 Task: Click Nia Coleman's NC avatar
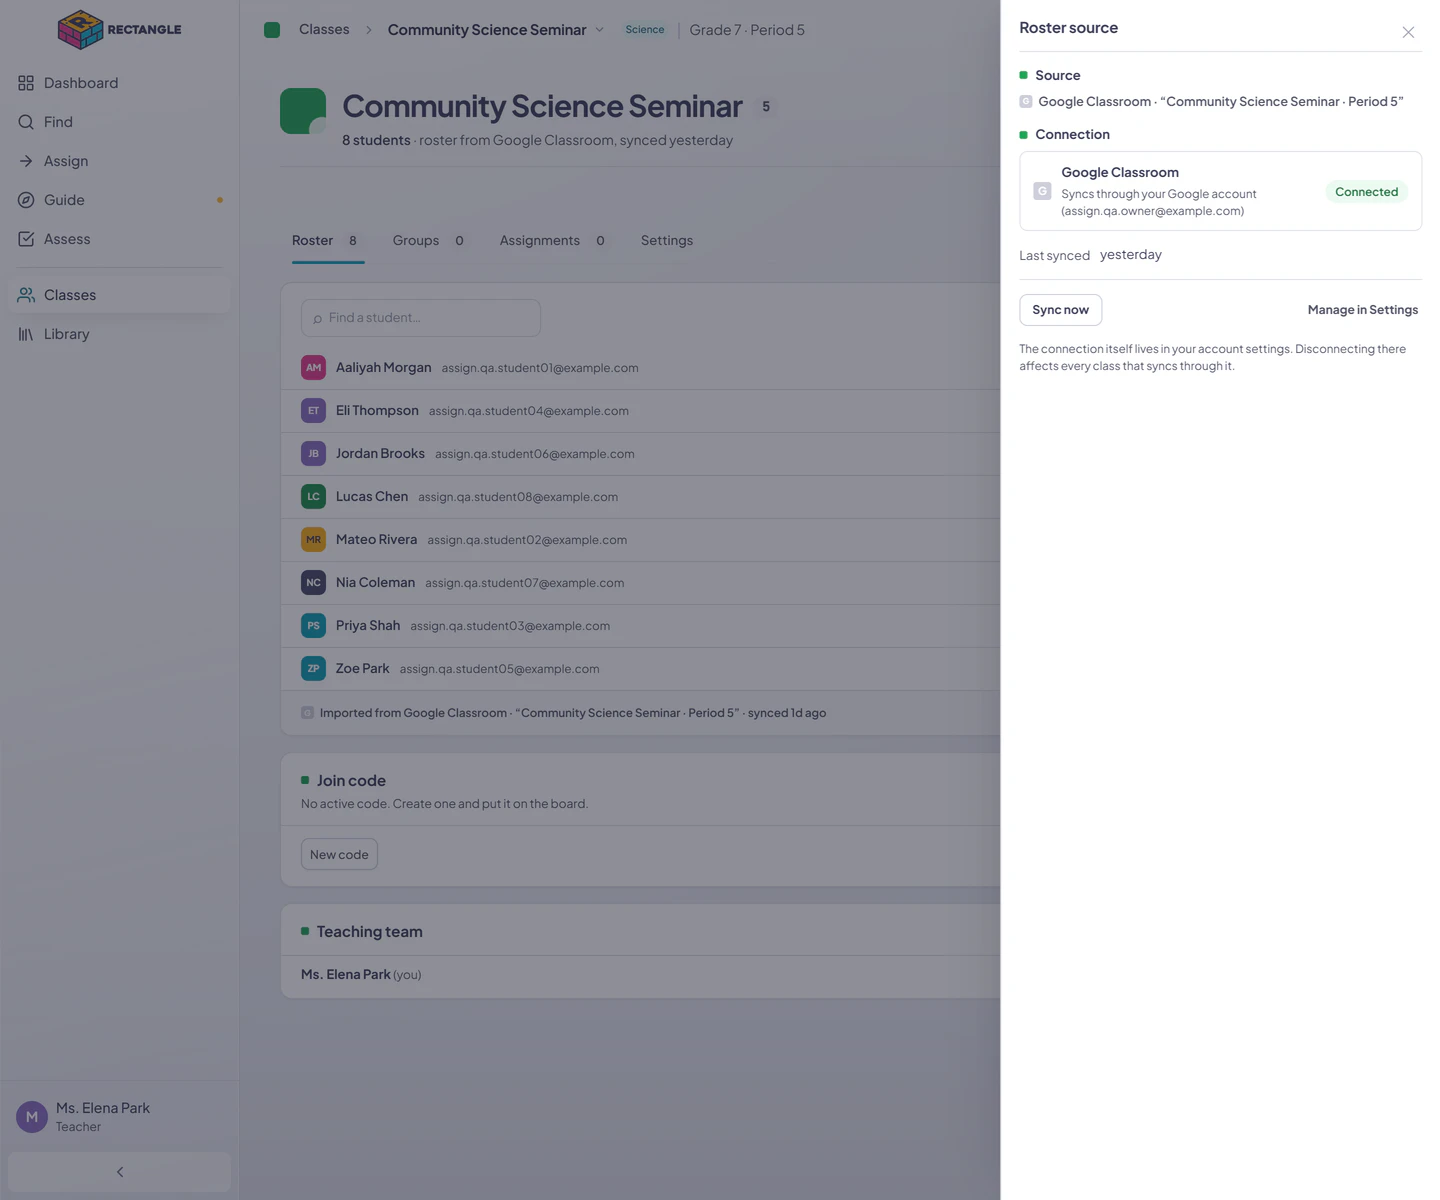(314, 583)
